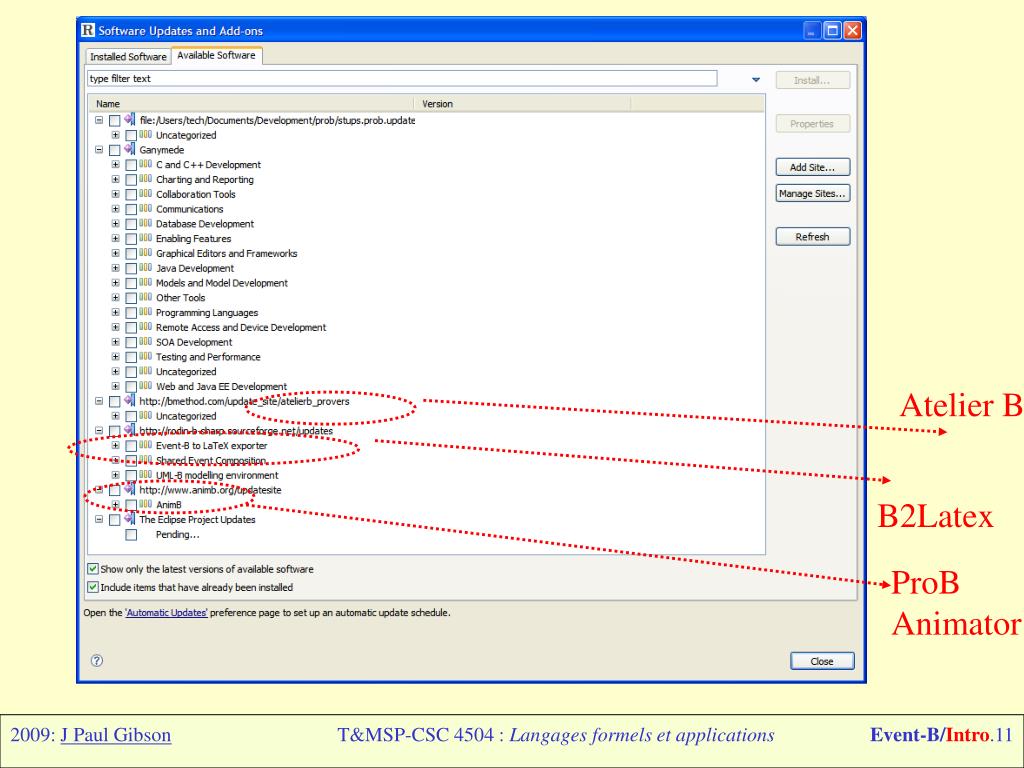Screen dimensions: 1024x768
Task: Sort by the Version column header
Action: click(522, 104)
